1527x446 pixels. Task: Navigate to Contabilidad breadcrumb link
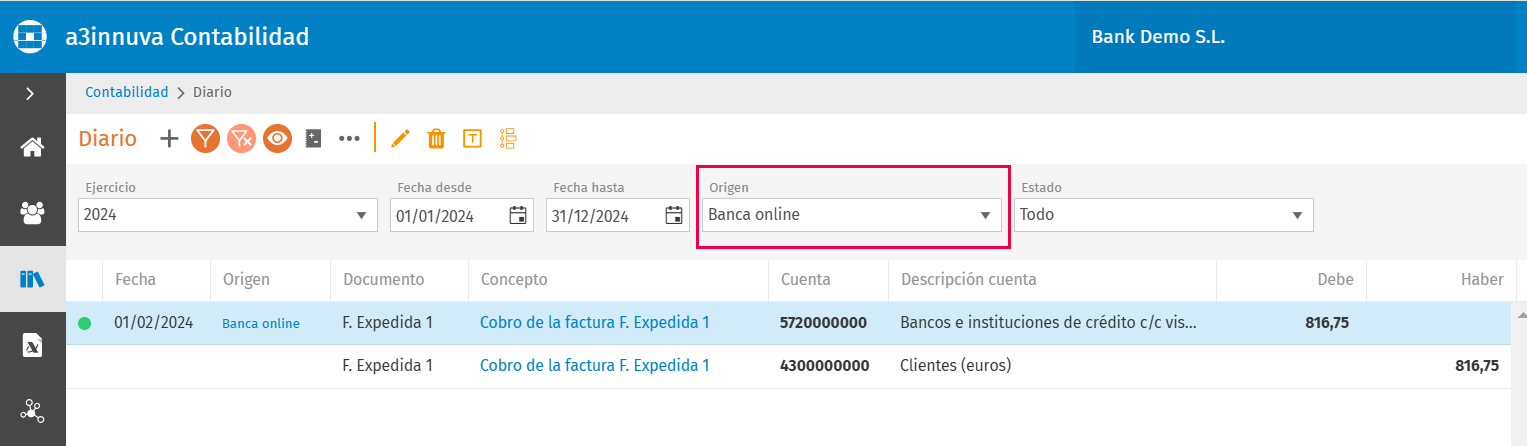coord(127,92)
